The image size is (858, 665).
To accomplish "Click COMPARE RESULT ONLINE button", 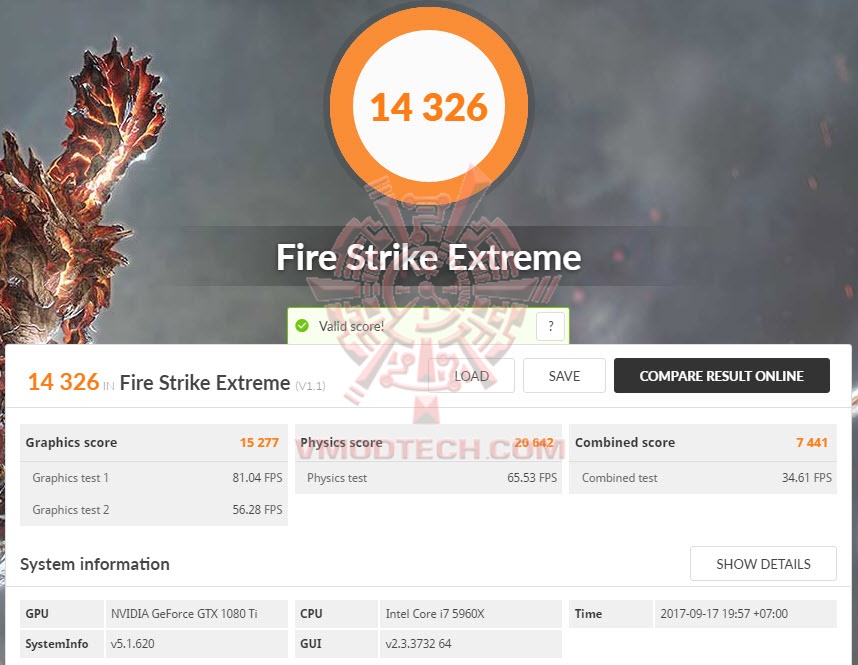I will (722, 375).
